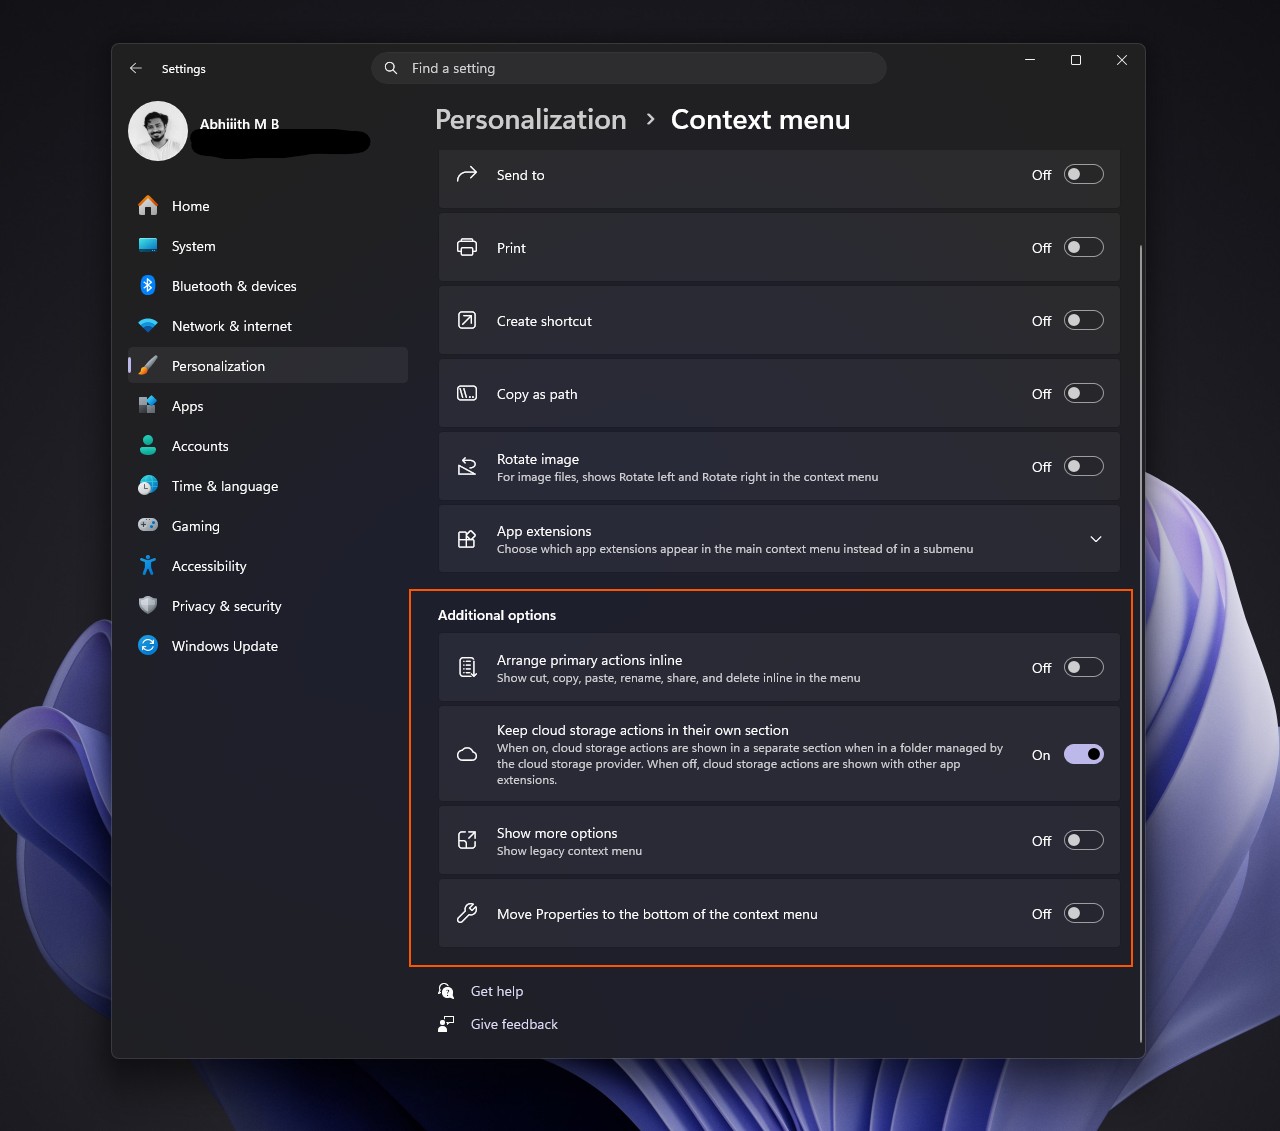Click the Network wifi icon

[148, 325]
